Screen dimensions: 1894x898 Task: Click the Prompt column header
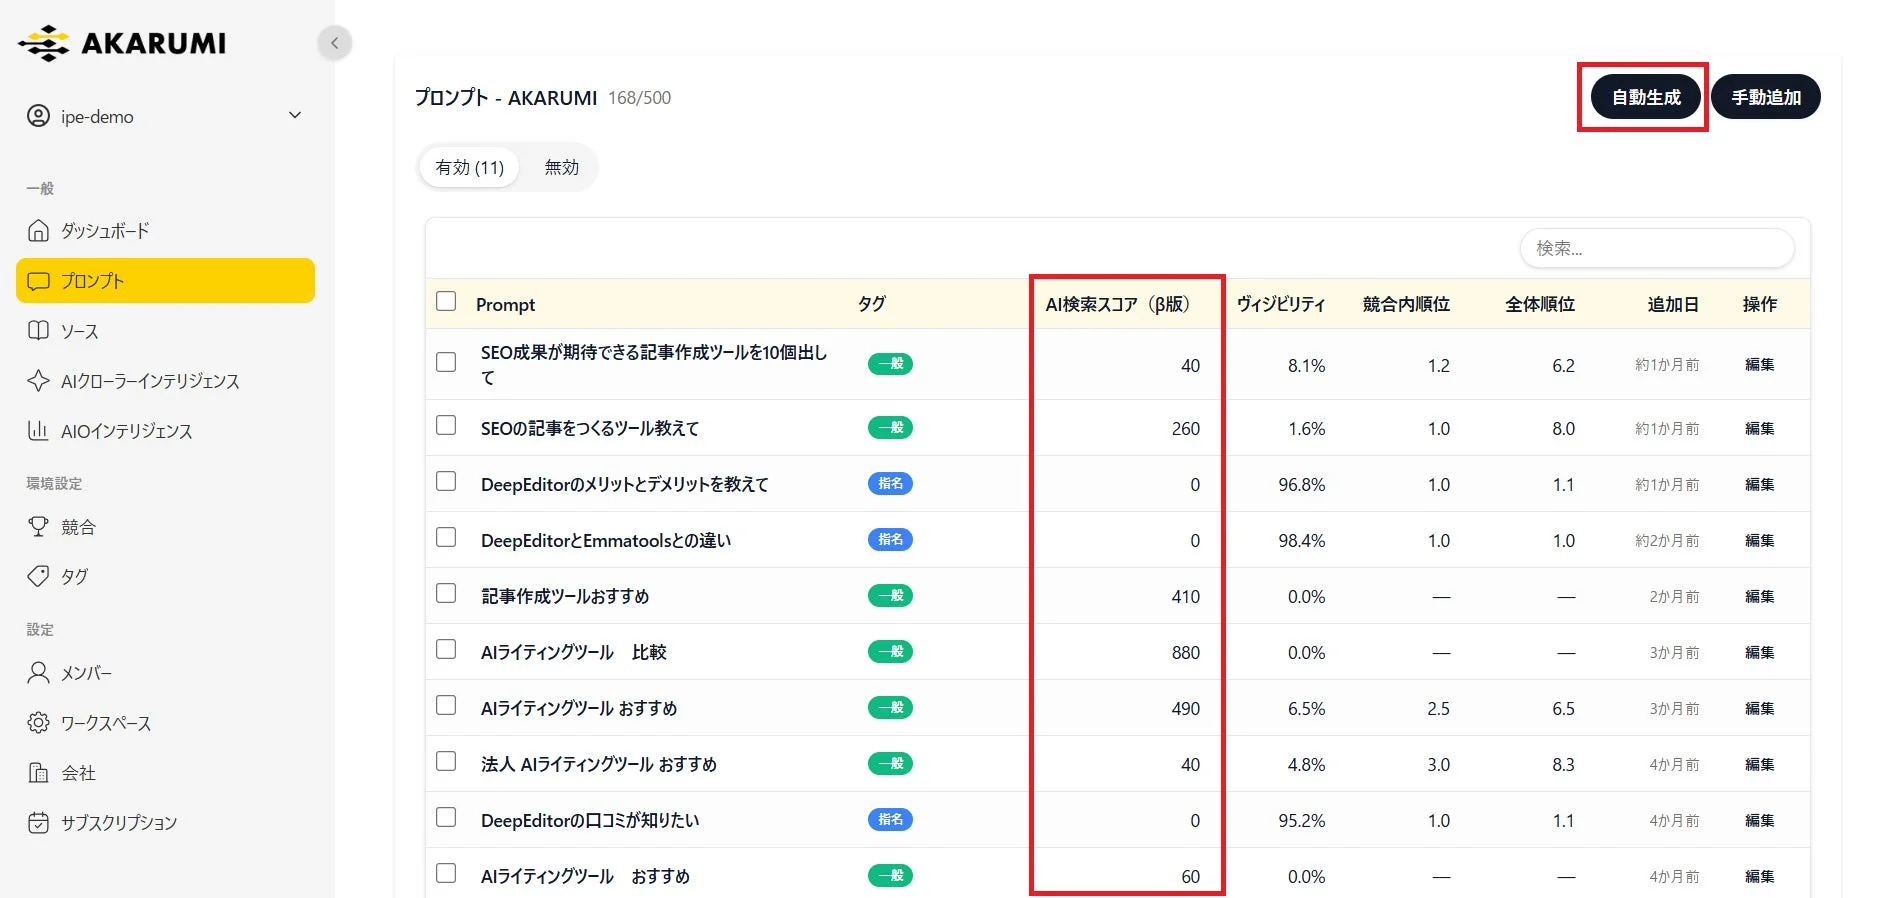pyautogui.click(x=505, y=304)
